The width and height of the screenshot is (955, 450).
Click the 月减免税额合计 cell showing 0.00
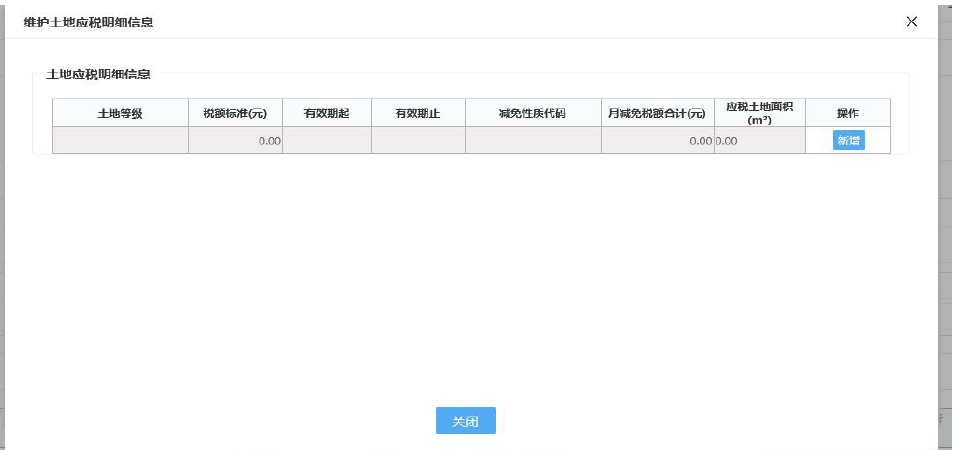[x=657, y=140]
